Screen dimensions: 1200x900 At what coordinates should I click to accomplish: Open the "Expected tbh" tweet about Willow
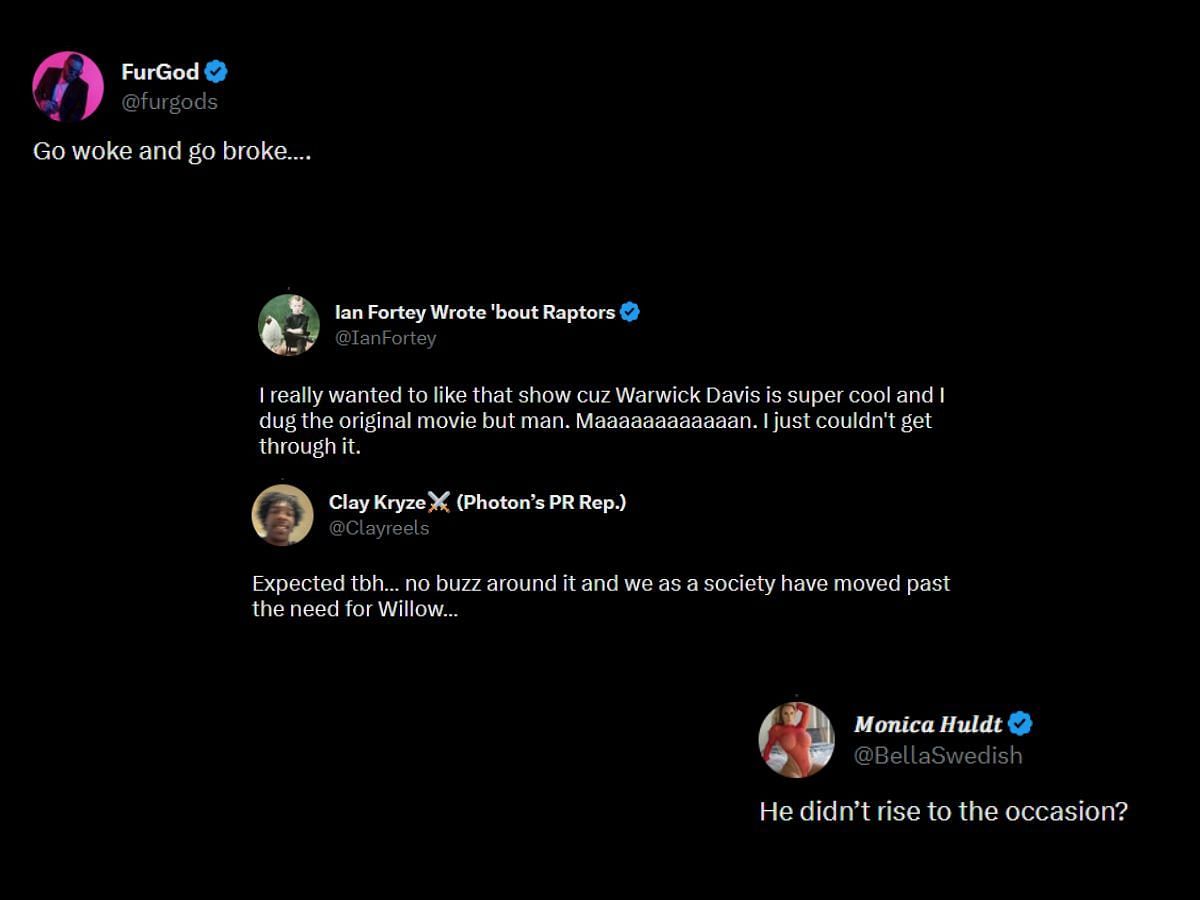600,596
